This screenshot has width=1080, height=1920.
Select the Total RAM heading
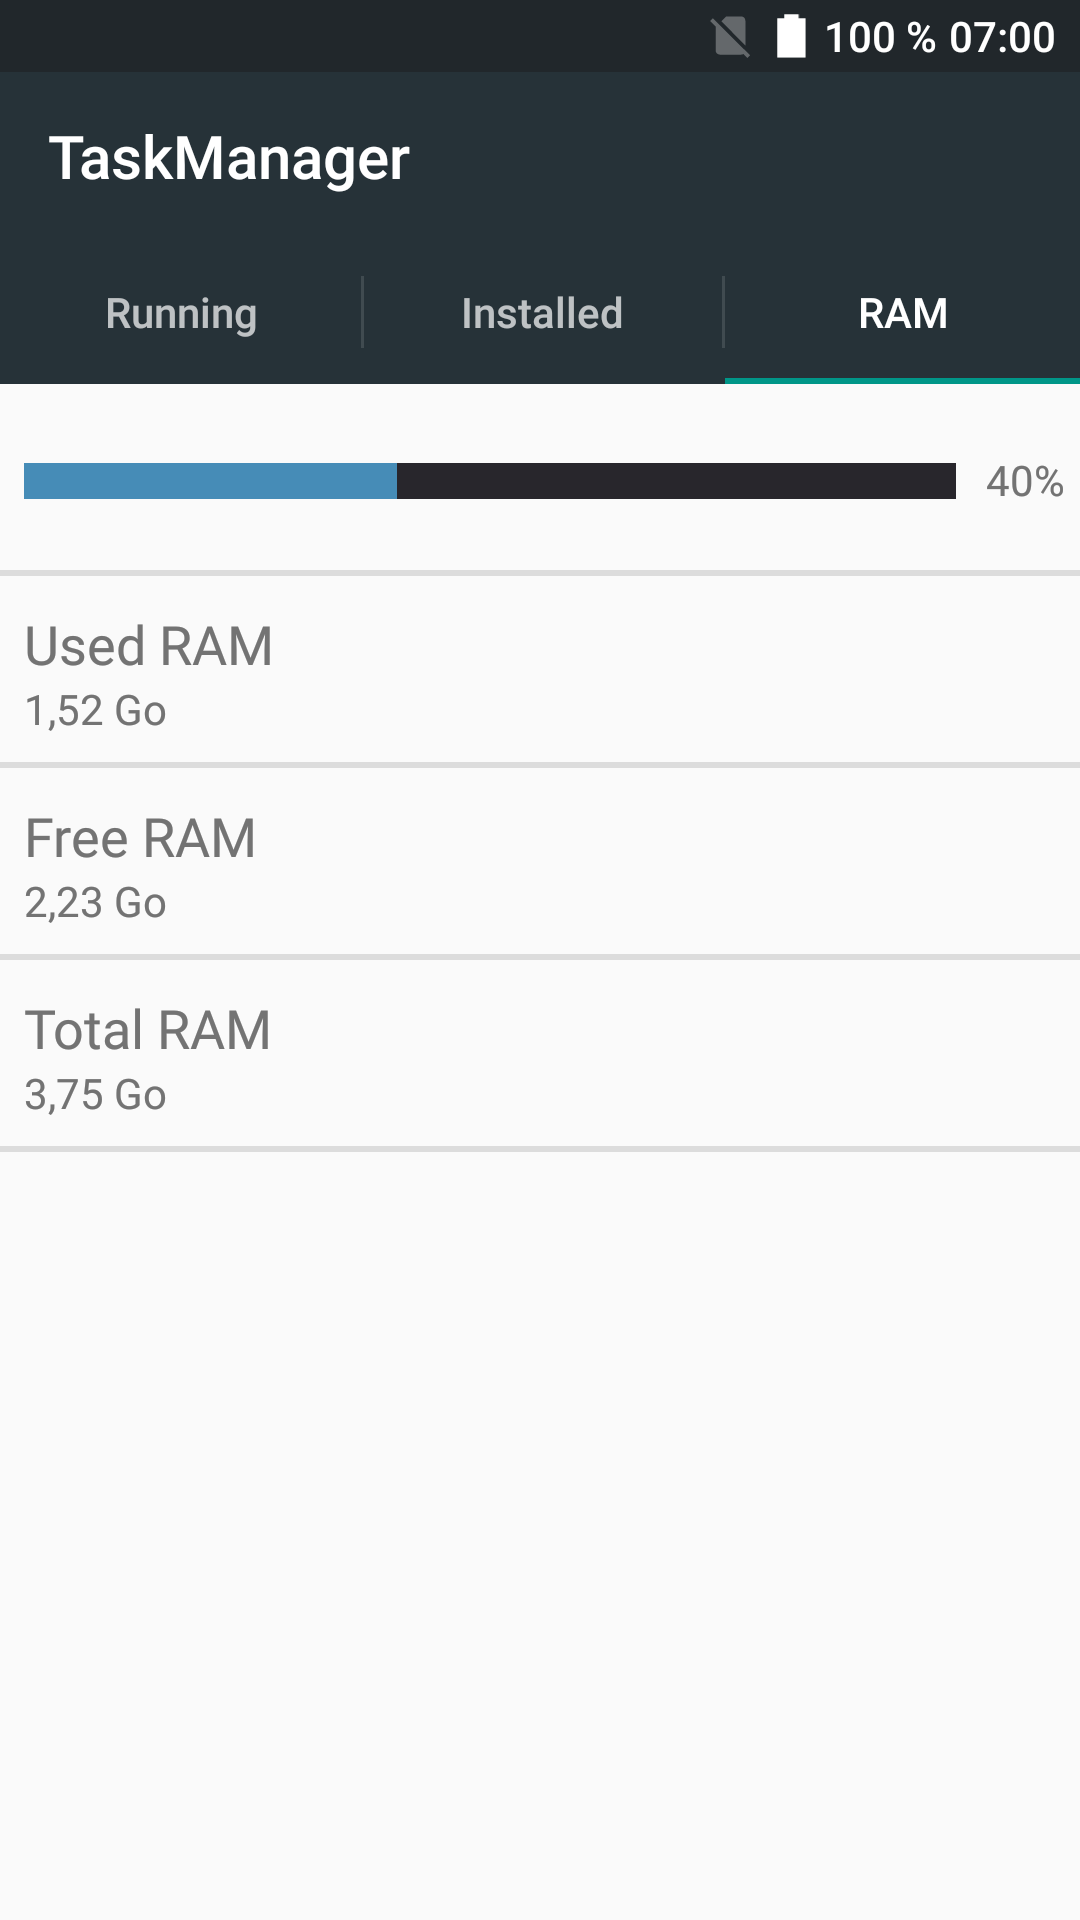click(x=148, y=1030)
